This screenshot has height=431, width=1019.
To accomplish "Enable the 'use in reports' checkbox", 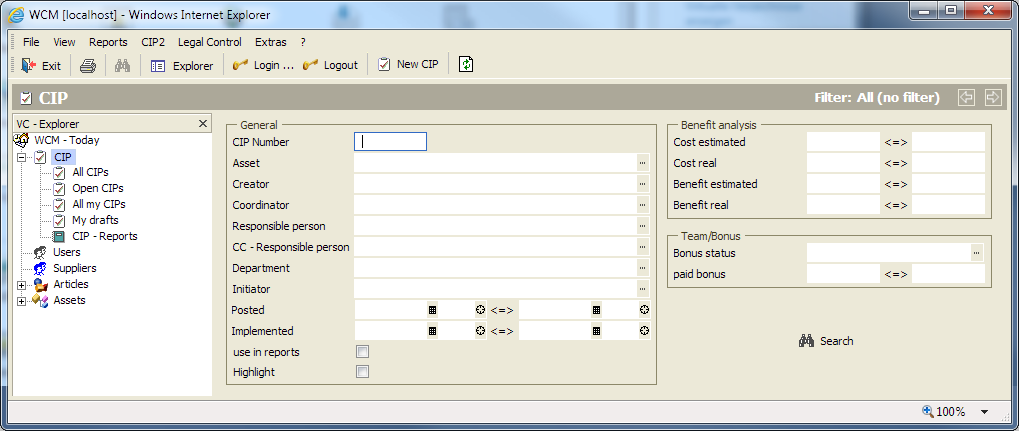I will (363, 352).
